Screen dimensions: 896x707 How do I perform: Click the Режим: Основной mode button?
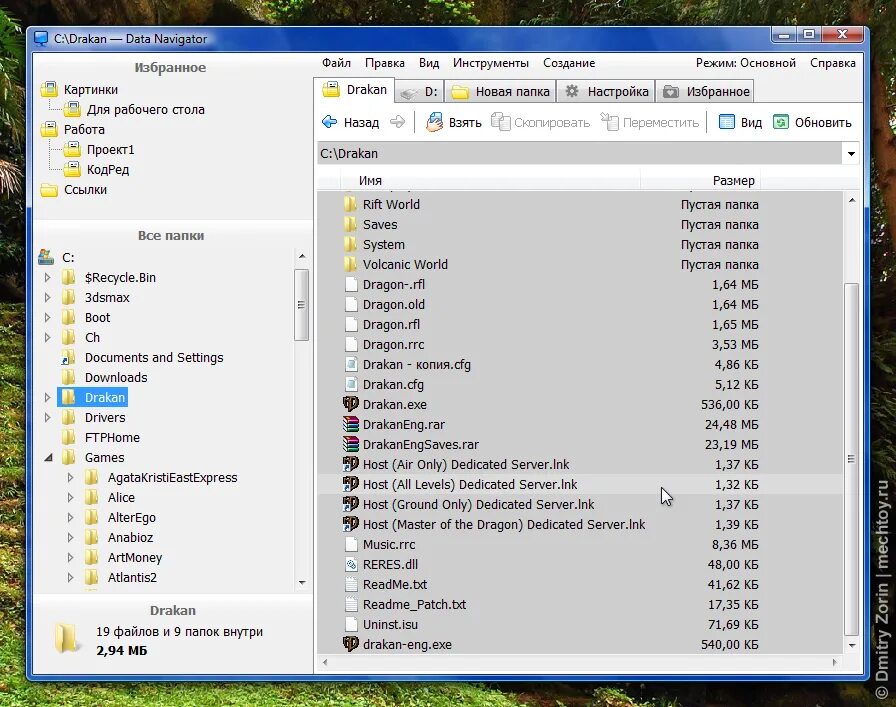coord(745,63)
